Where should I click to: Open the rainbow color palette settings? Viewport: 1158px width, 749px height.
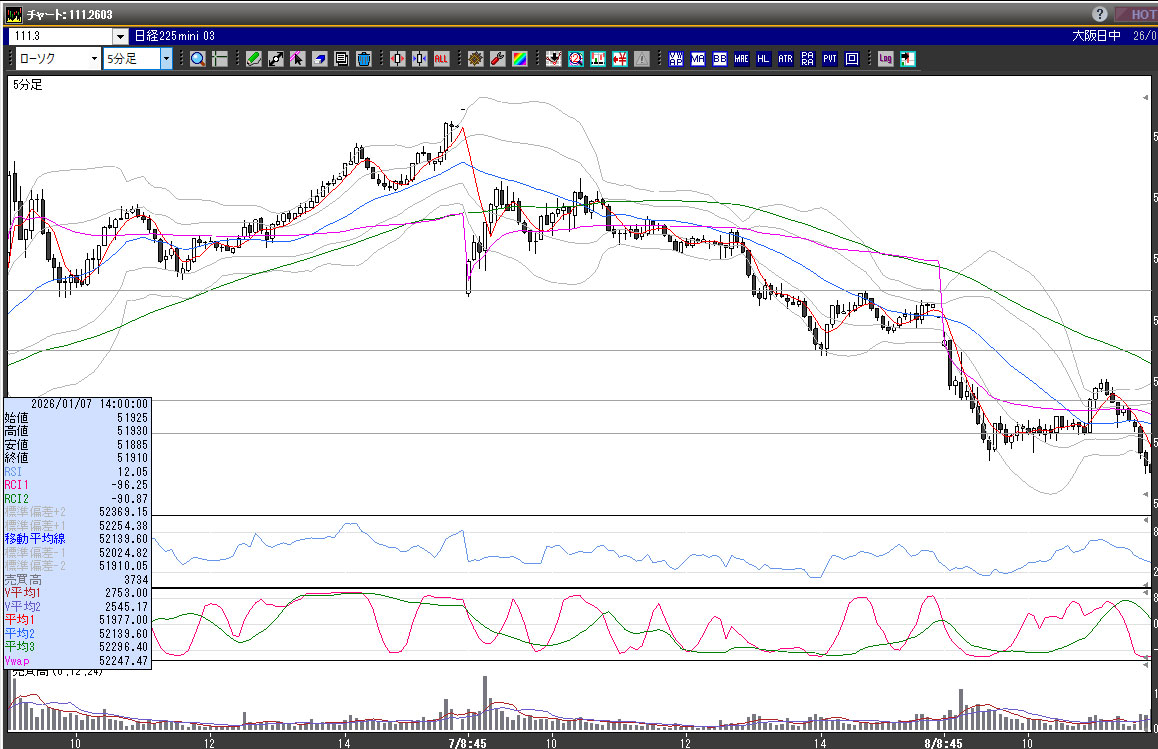coord(519,59)
